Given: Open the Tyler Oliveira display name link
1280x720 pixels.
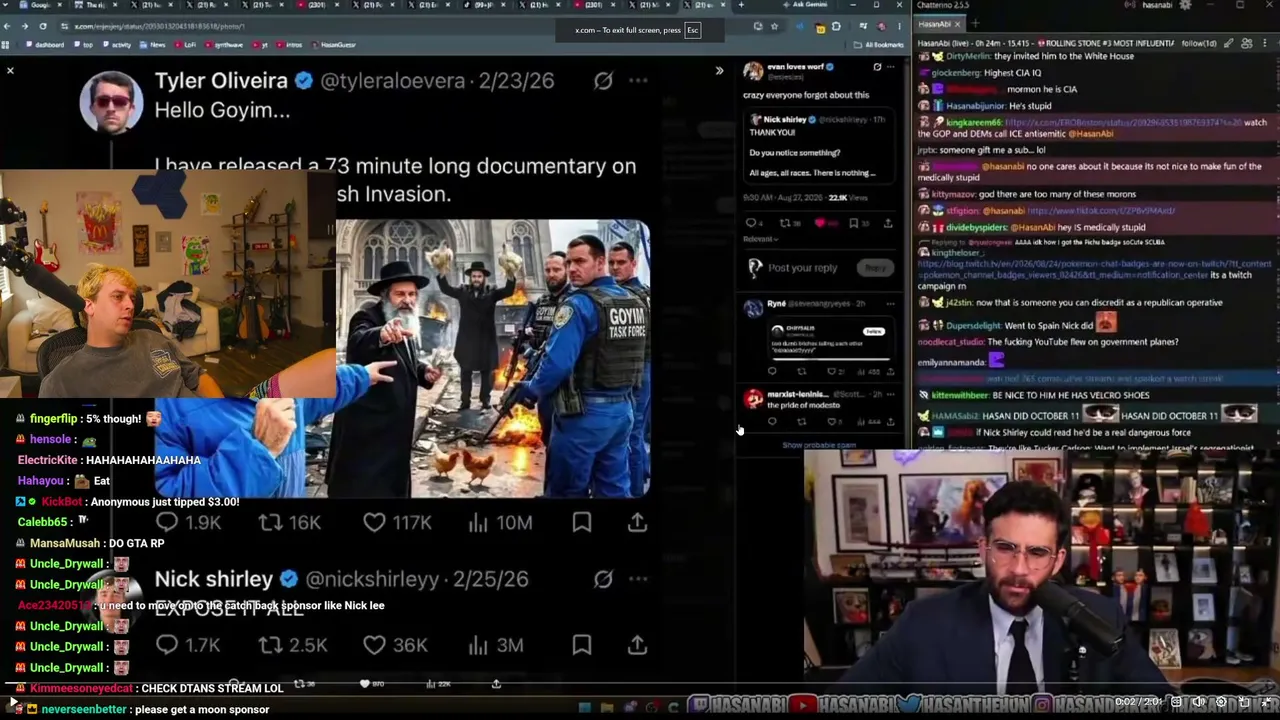Looking at the screenshot, I should point(221,81).
